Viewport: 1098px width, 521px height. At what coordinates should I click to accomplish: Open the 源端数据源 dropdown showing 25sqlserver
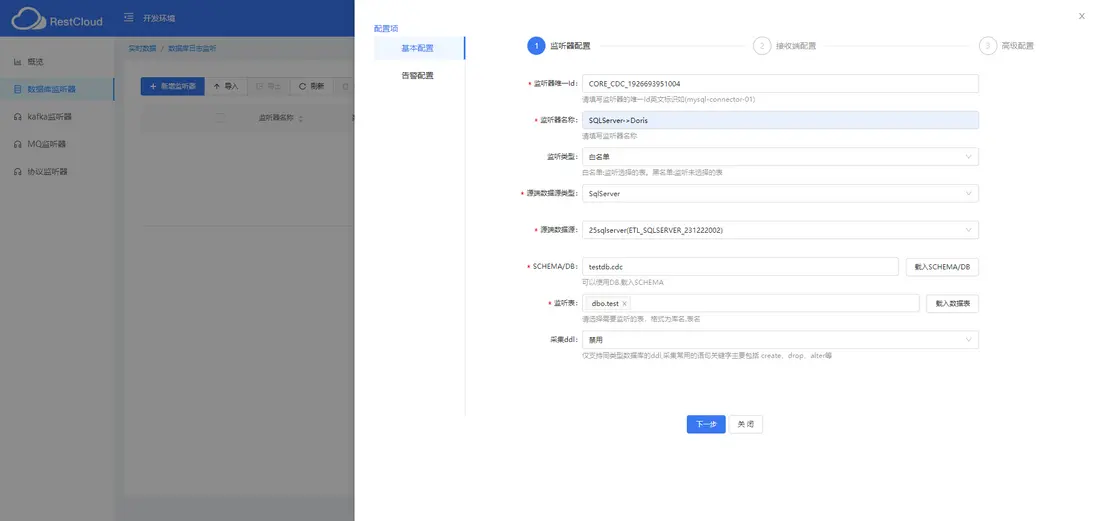(x=780, y=230)
